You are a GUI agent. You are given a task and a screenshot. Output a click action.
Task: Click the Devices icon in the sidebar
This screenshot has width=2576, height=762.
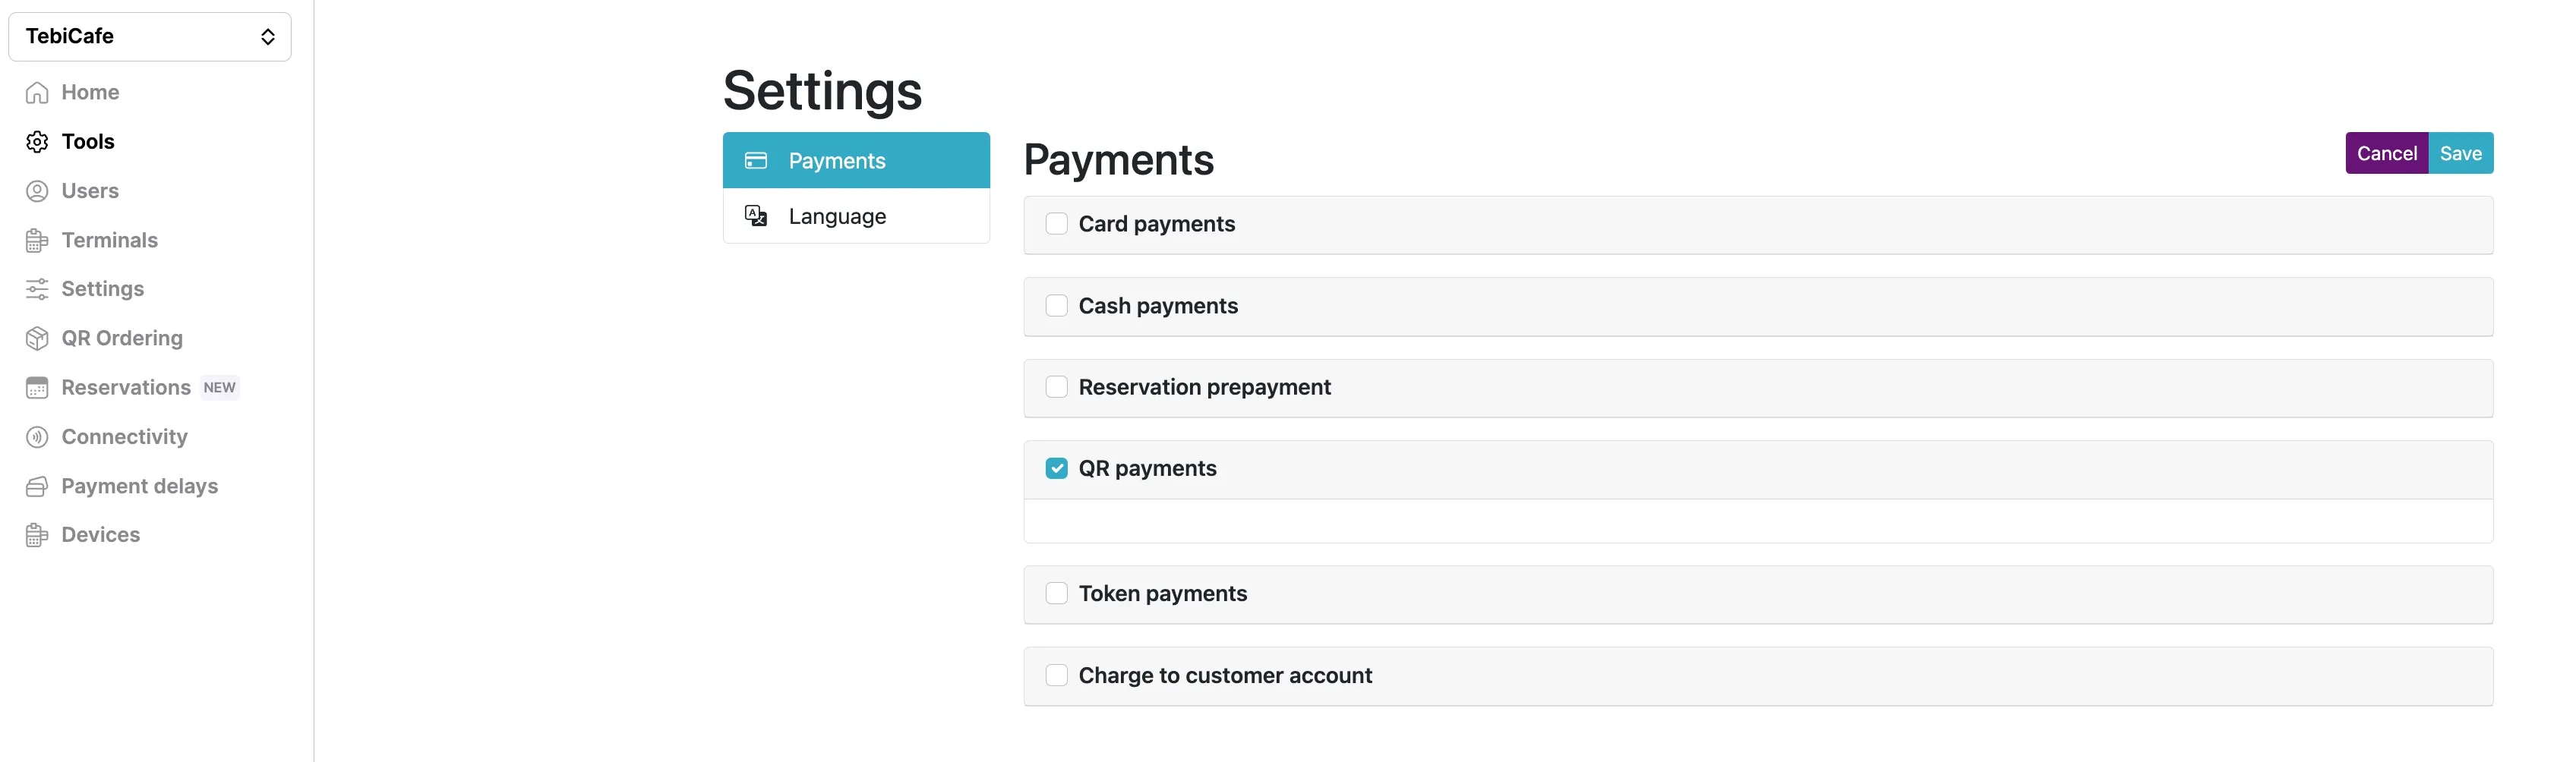click(x=37, y=534)
